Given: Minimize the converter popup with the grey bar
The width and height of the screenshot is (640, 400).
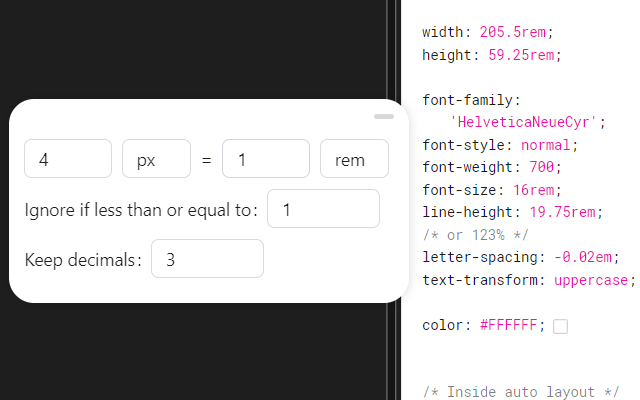Looking at the screenshot, I should [384, 117].
